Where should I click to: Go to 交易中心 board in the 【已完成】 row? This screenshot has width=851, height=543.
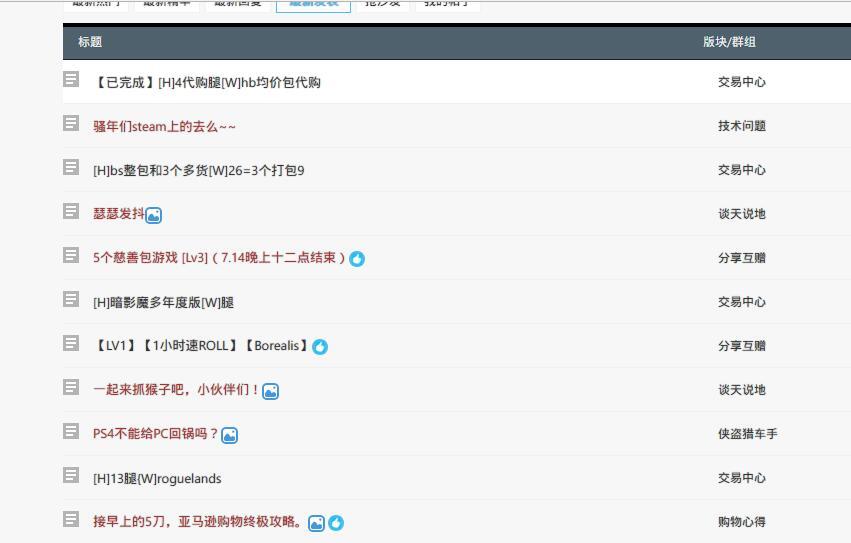click(742, 82)
